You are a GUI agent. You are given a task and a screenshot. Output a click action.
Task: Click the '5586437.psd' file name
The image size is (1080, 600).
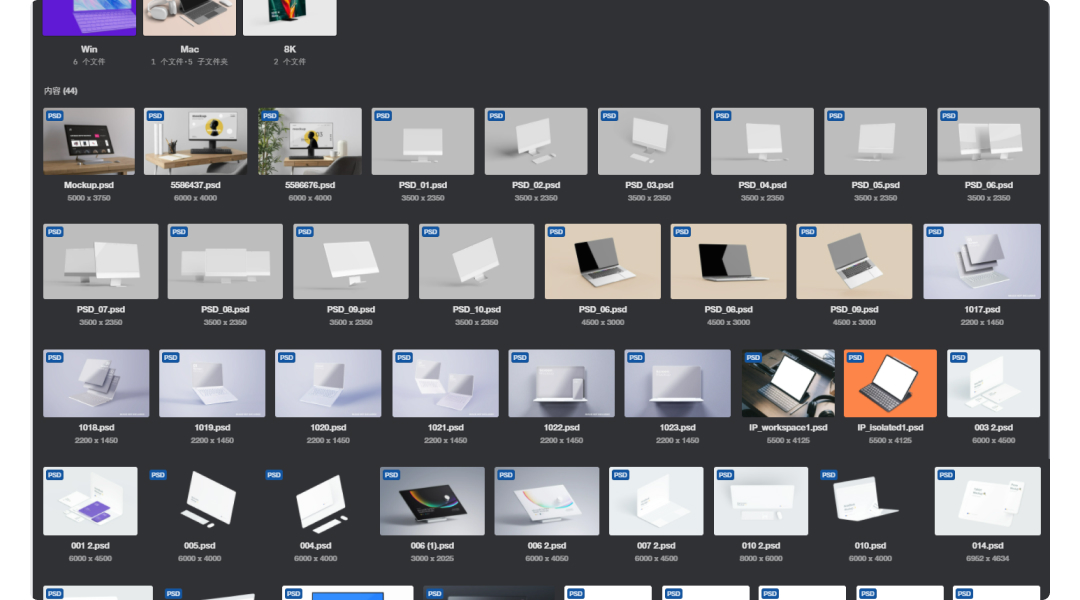point(196,185)
